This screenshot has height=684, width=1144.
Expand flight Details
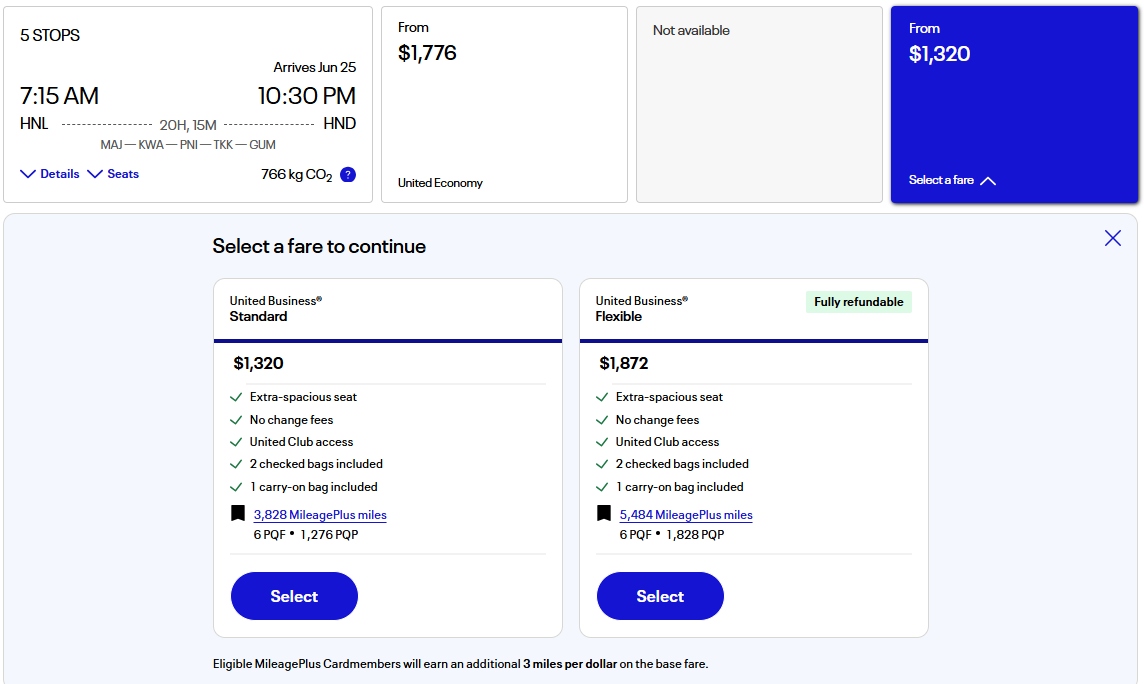[x=50, y=174]
